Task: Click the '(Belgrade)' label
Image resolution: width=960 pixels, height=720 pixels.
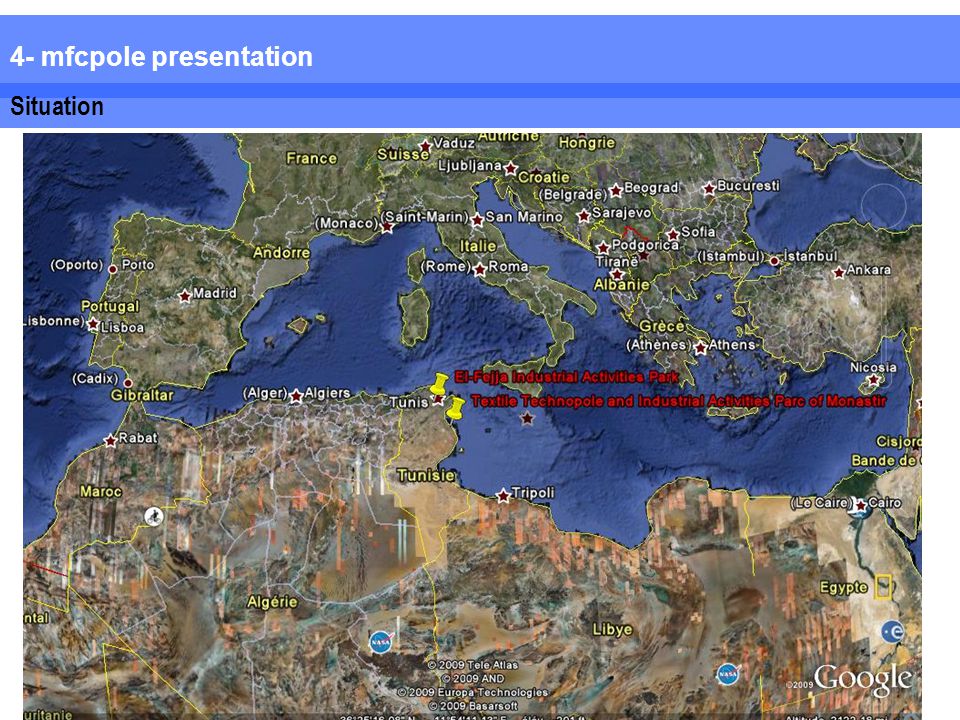Action: (x=573, y=195)
